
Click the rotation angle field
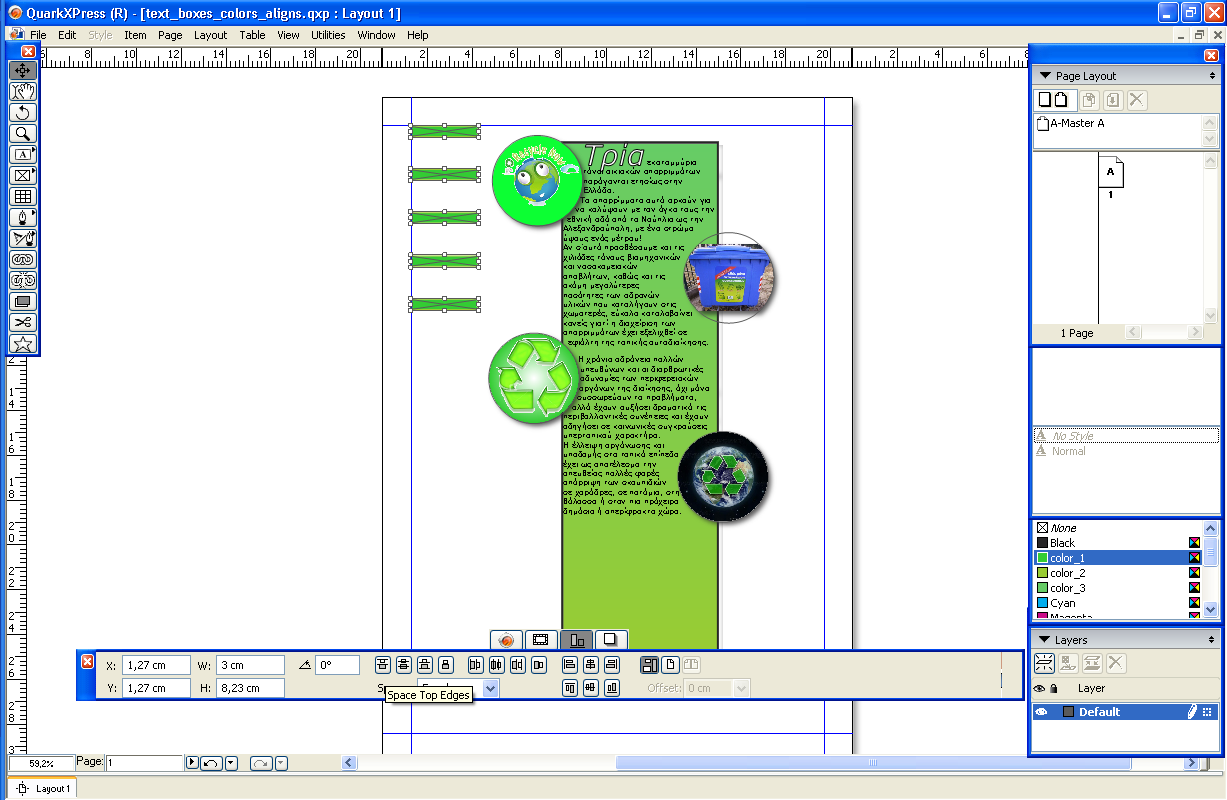coord(337,665)
